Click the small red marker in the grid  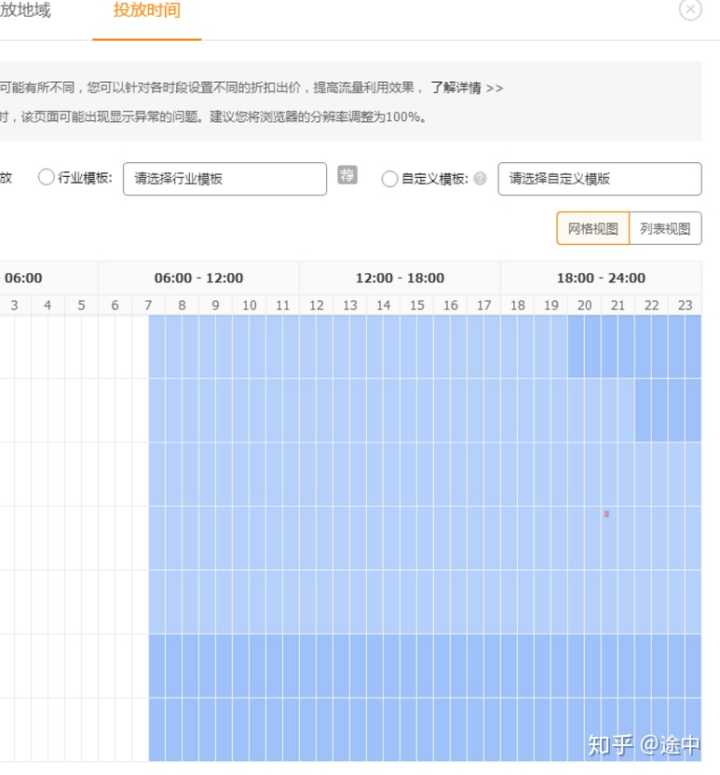606,514
